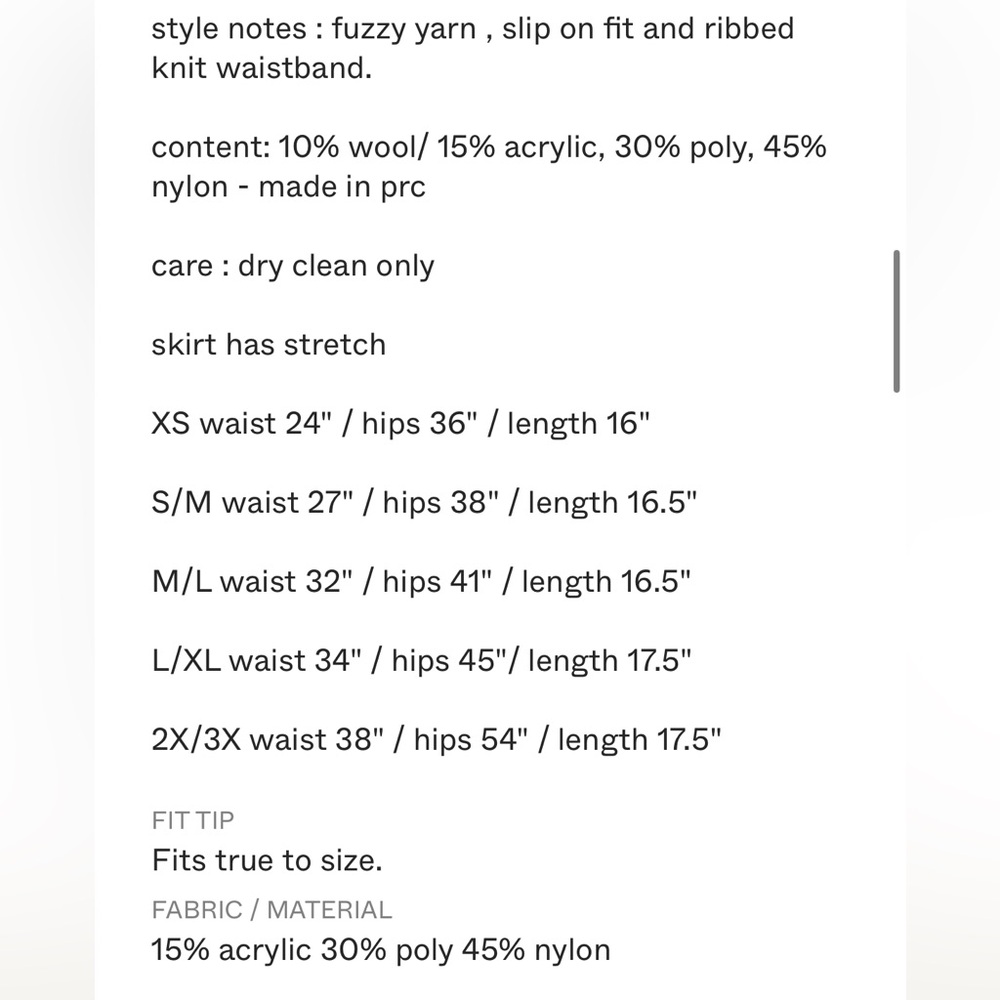Click the FIT TIP heading
Viewport: 1000px width, 1000px height.
click(x=193, y=821)
